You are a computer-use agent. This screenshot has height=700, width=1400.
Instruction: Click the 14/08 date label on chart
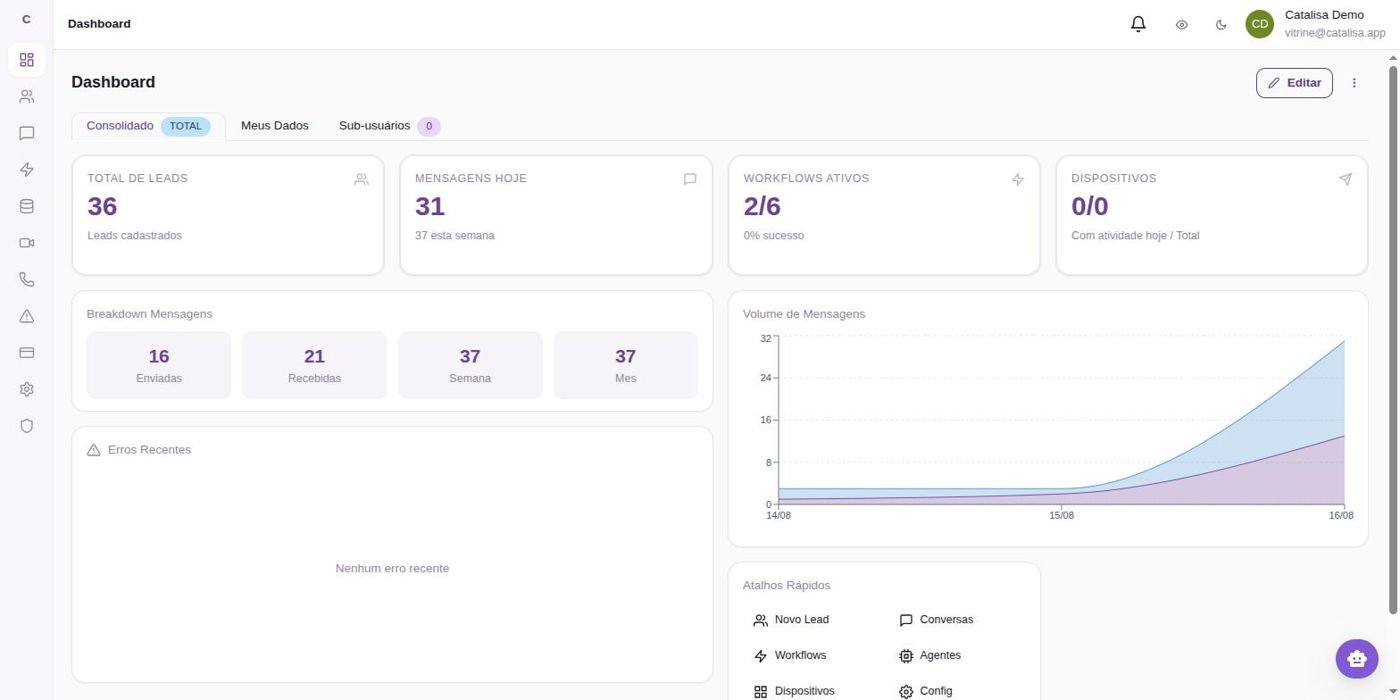pyautogui.click(x=778, y=516)
